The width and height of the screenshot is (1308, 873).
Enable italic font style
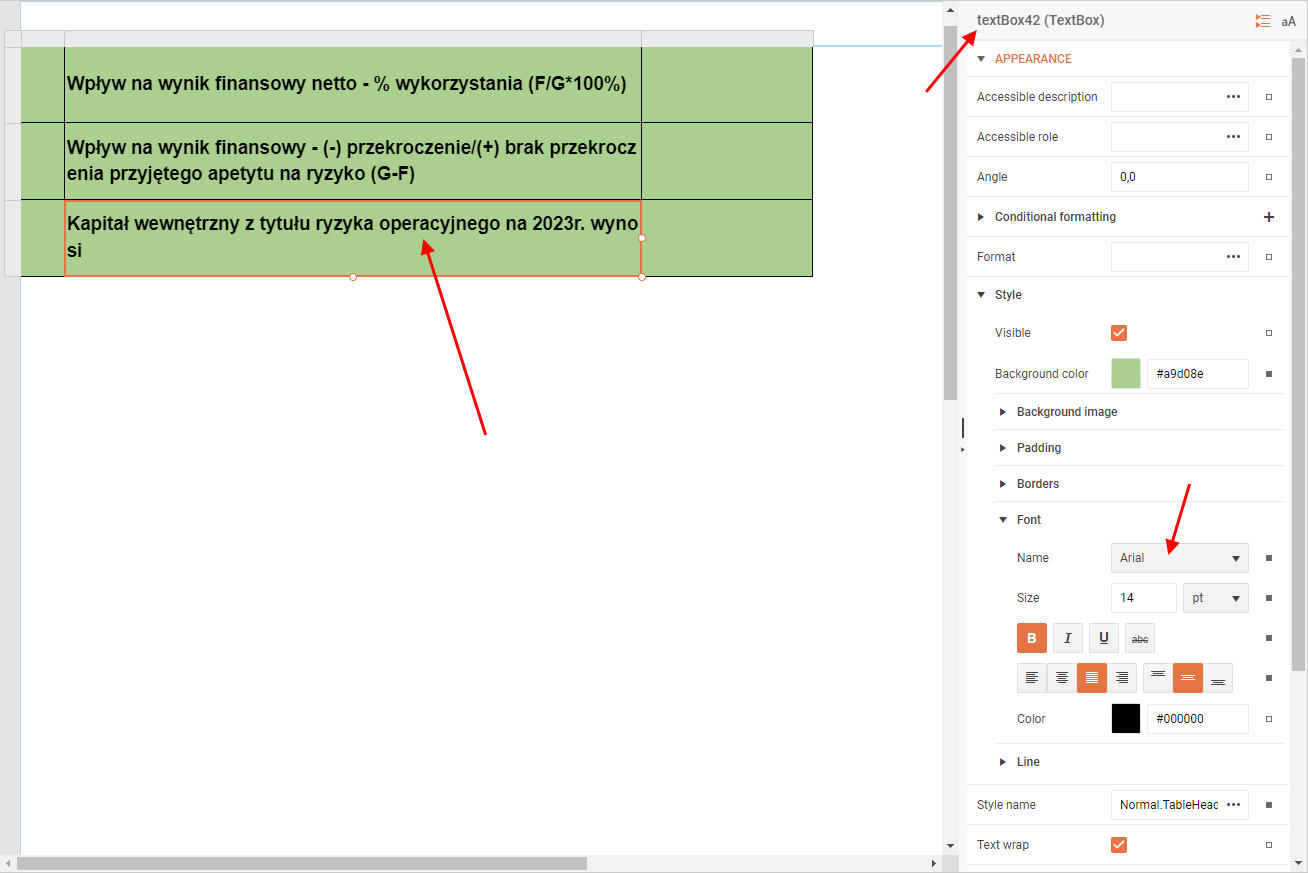pos(1067,638)
